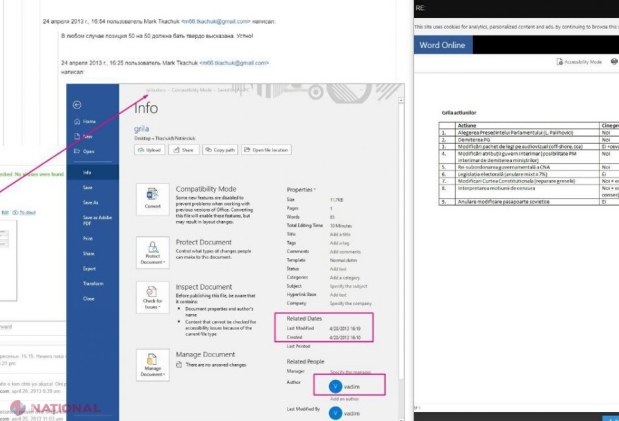This screenshot has width=619, height=421.
Task: Click m66.tkachuk@gmail.com link in 16:54 message
Action: click(x=216, y=21)
